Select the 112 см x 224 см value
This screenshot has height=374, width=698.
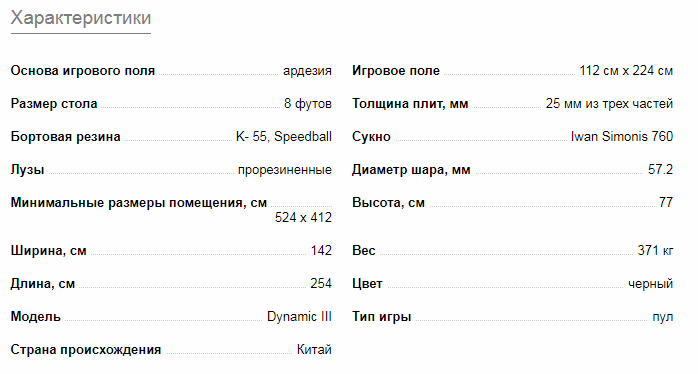coord(626,71)
